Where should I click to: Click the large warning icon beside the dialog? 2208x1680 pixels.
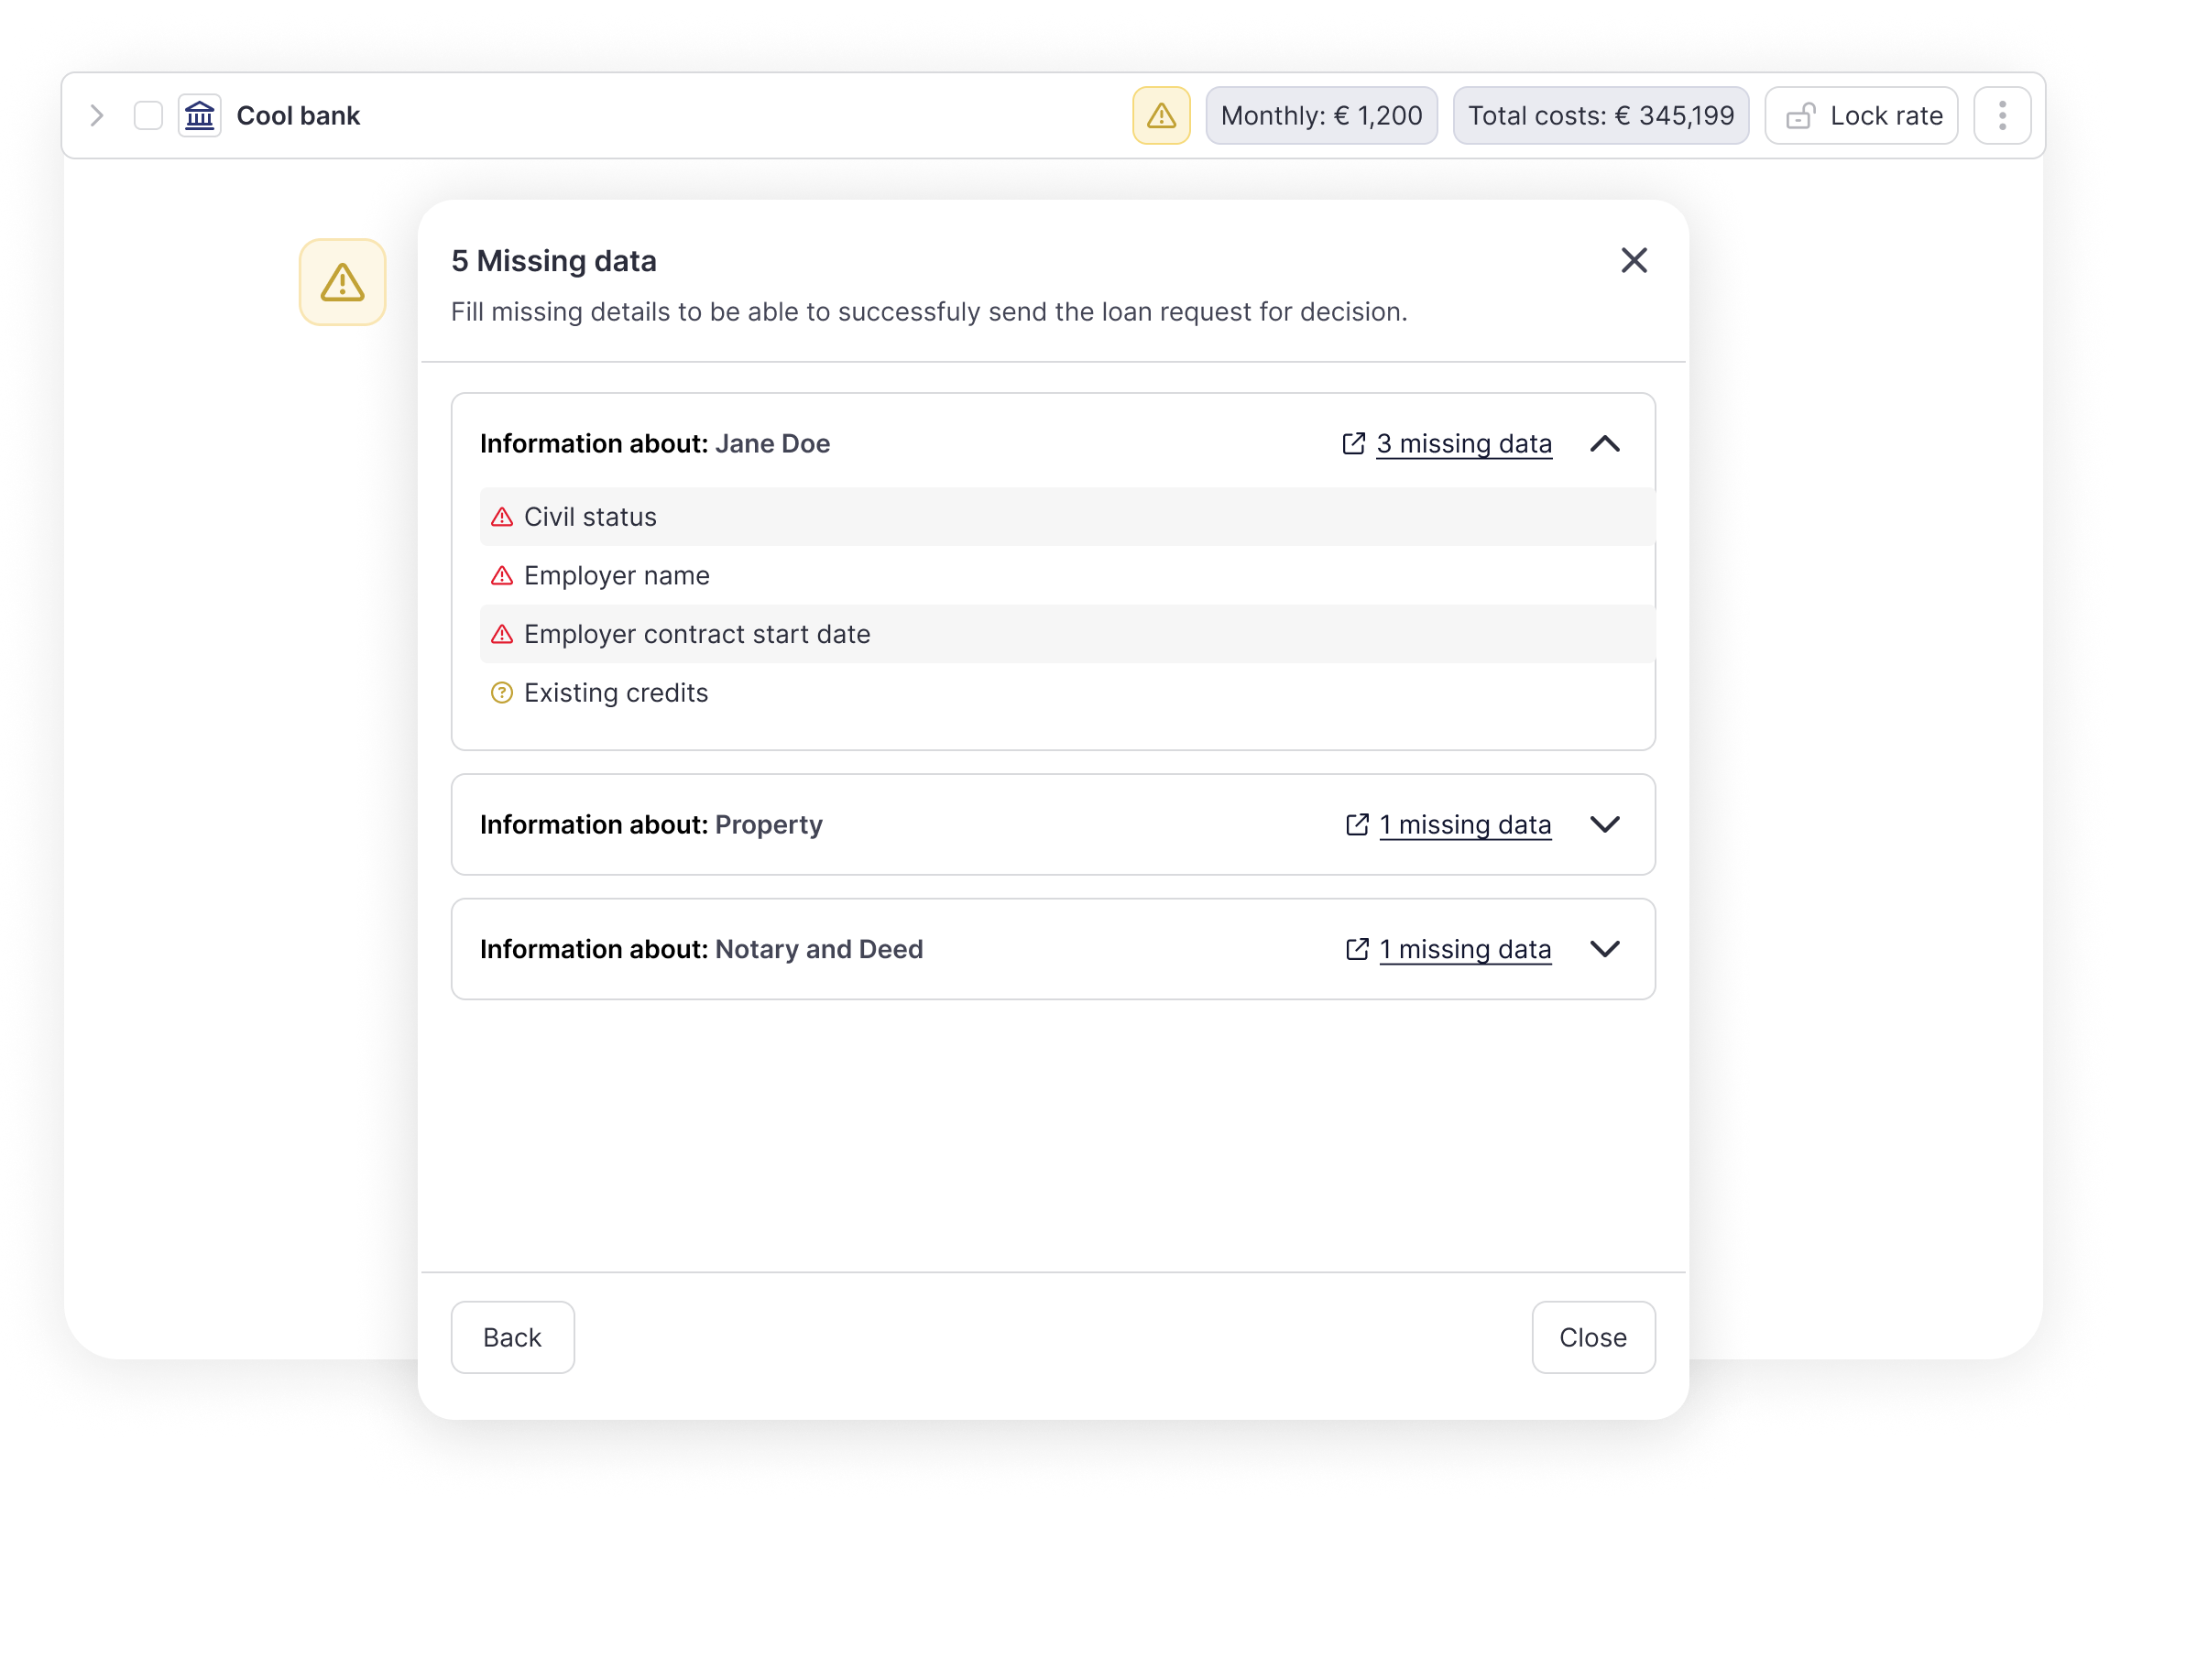(342, 282)
